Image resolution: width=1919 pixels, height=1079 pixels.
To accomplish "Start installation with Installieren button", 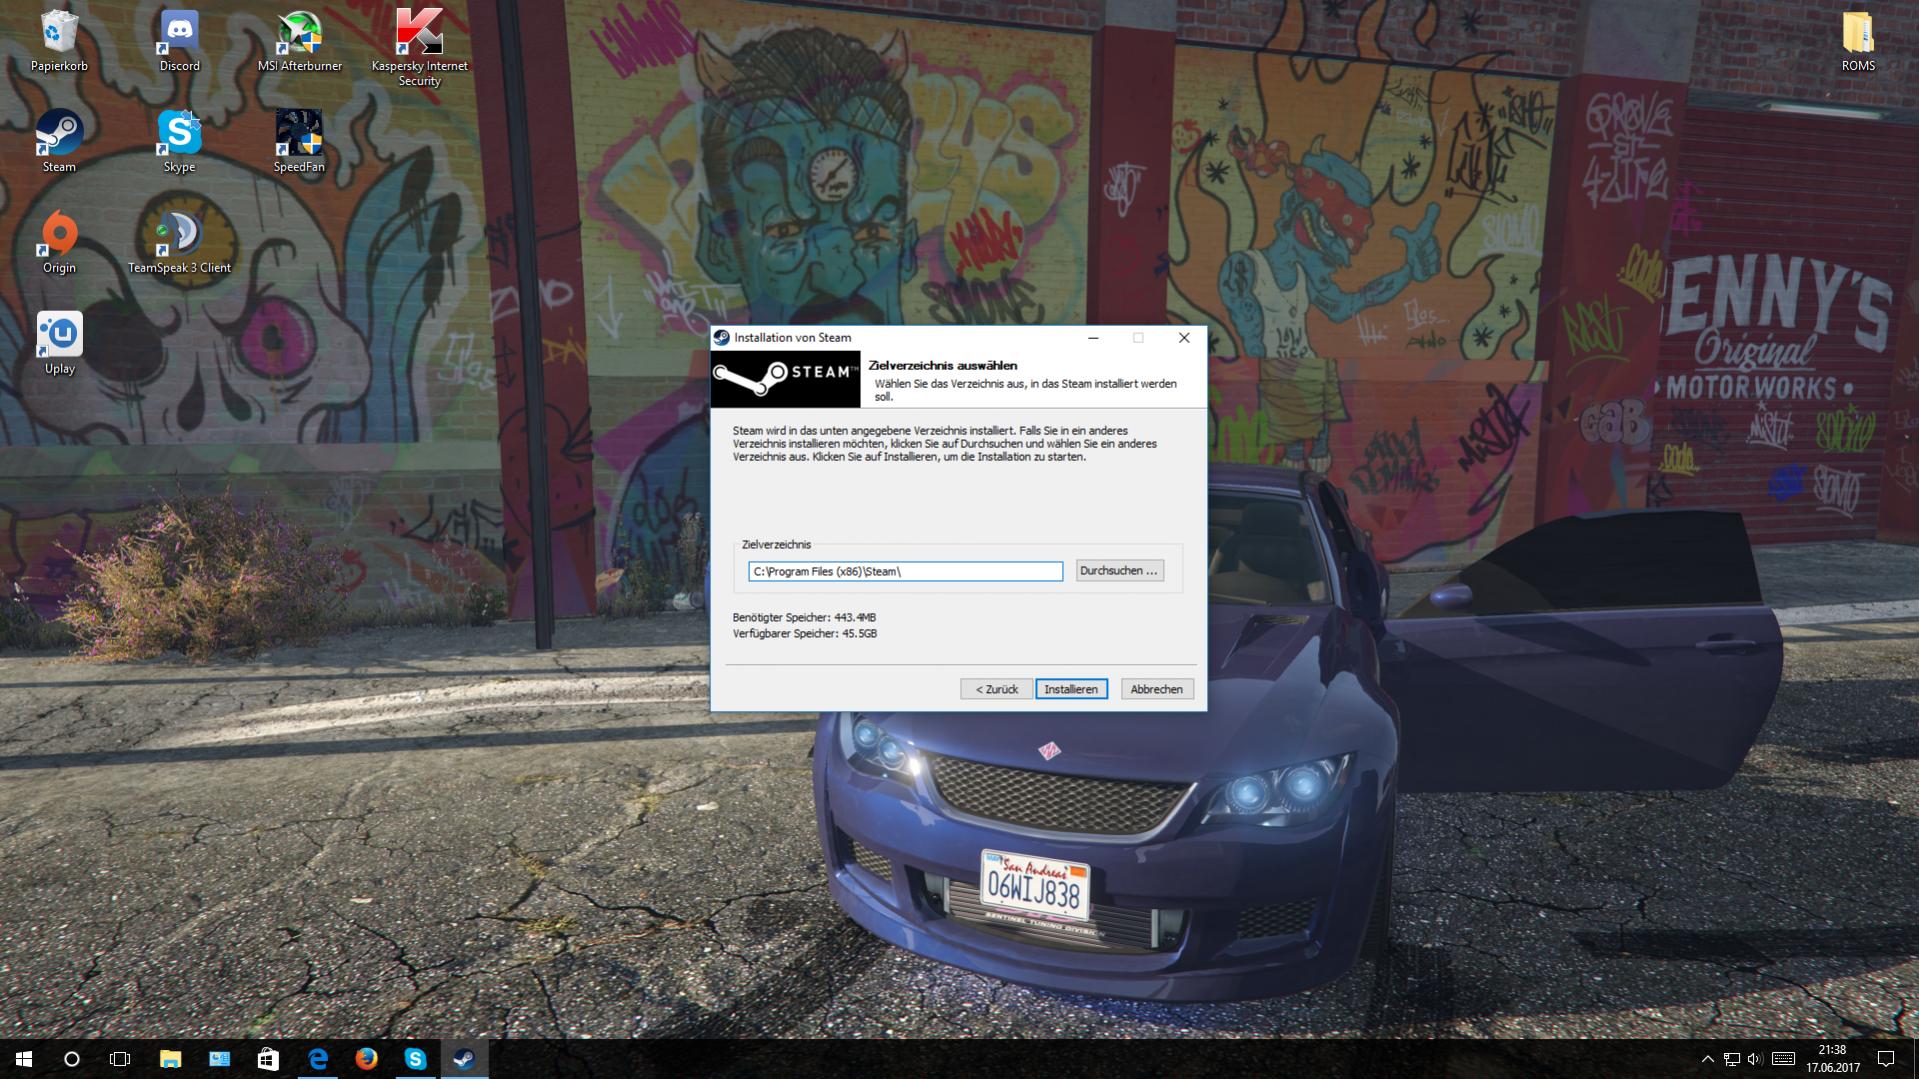I will point(1071,689).
